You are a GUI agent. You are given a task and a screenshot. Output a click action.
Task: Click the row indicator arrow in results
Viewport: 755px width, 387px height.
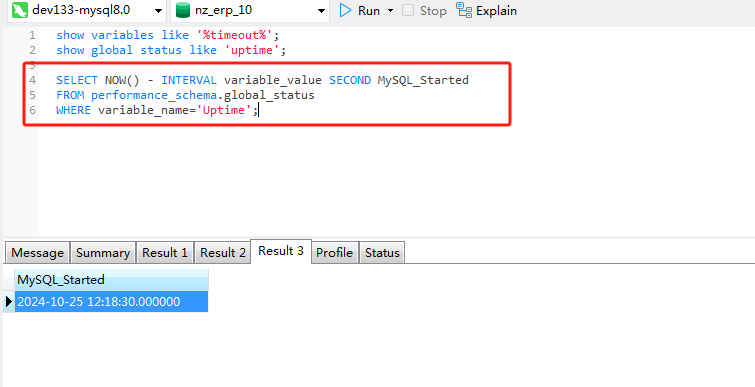[9, 302]
